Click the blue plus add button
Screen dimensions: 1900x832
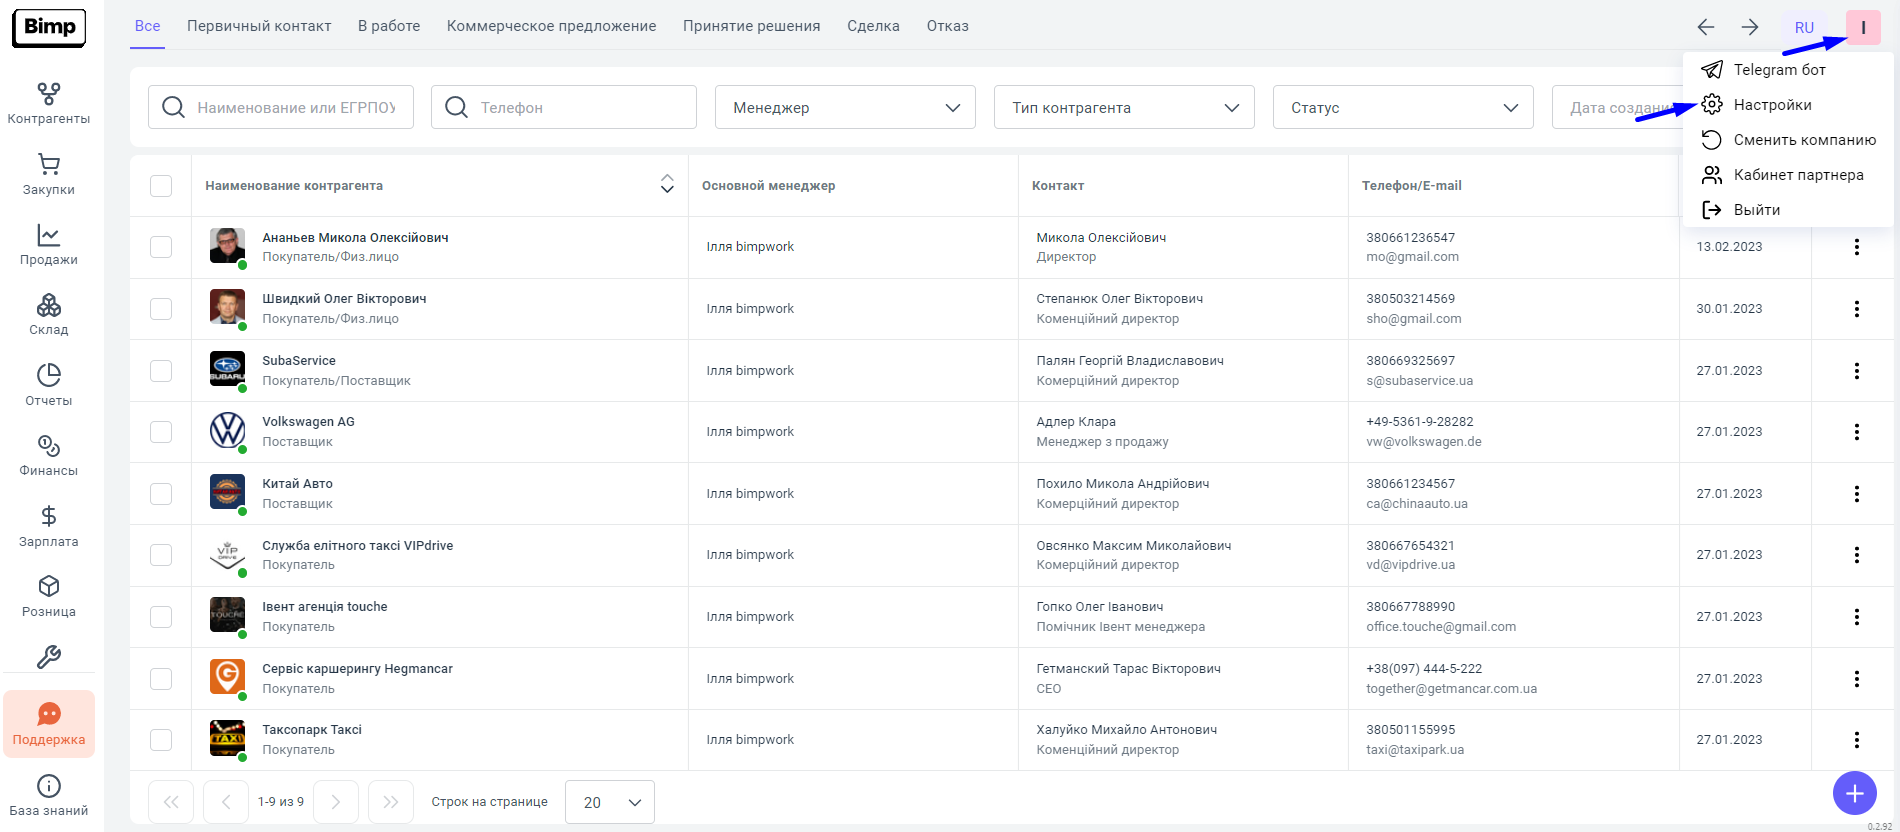pyautogui.click(x=1854, y=793)
